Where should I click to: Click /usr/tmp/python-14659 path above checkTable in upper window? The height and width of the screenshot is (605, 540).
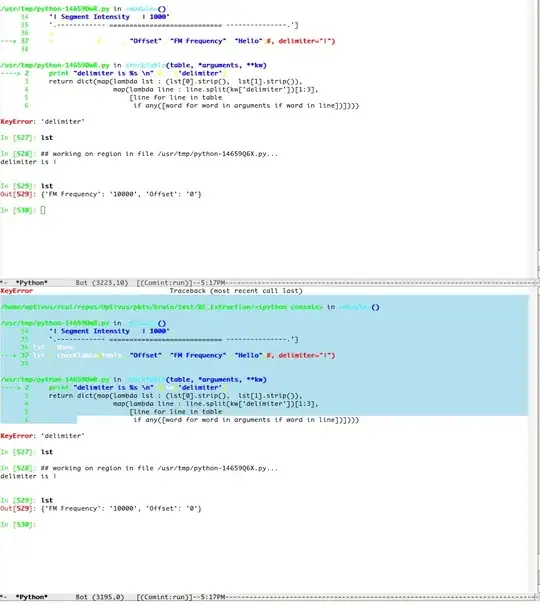tap(55, 65)
